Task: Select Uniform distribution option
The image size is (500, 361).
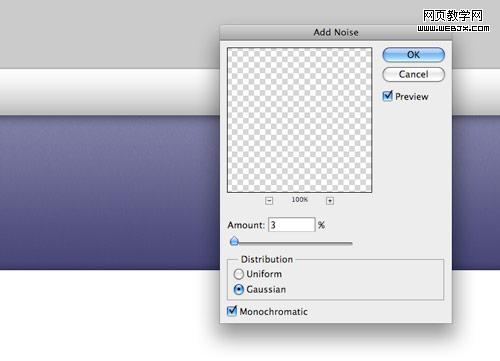Action: pyautogui.click(x=239, y=274)
